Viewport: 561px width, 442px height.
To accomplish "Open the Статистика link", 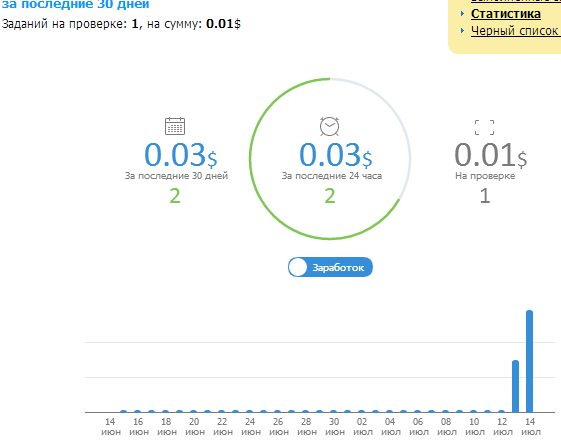I will tap(506, 14).
